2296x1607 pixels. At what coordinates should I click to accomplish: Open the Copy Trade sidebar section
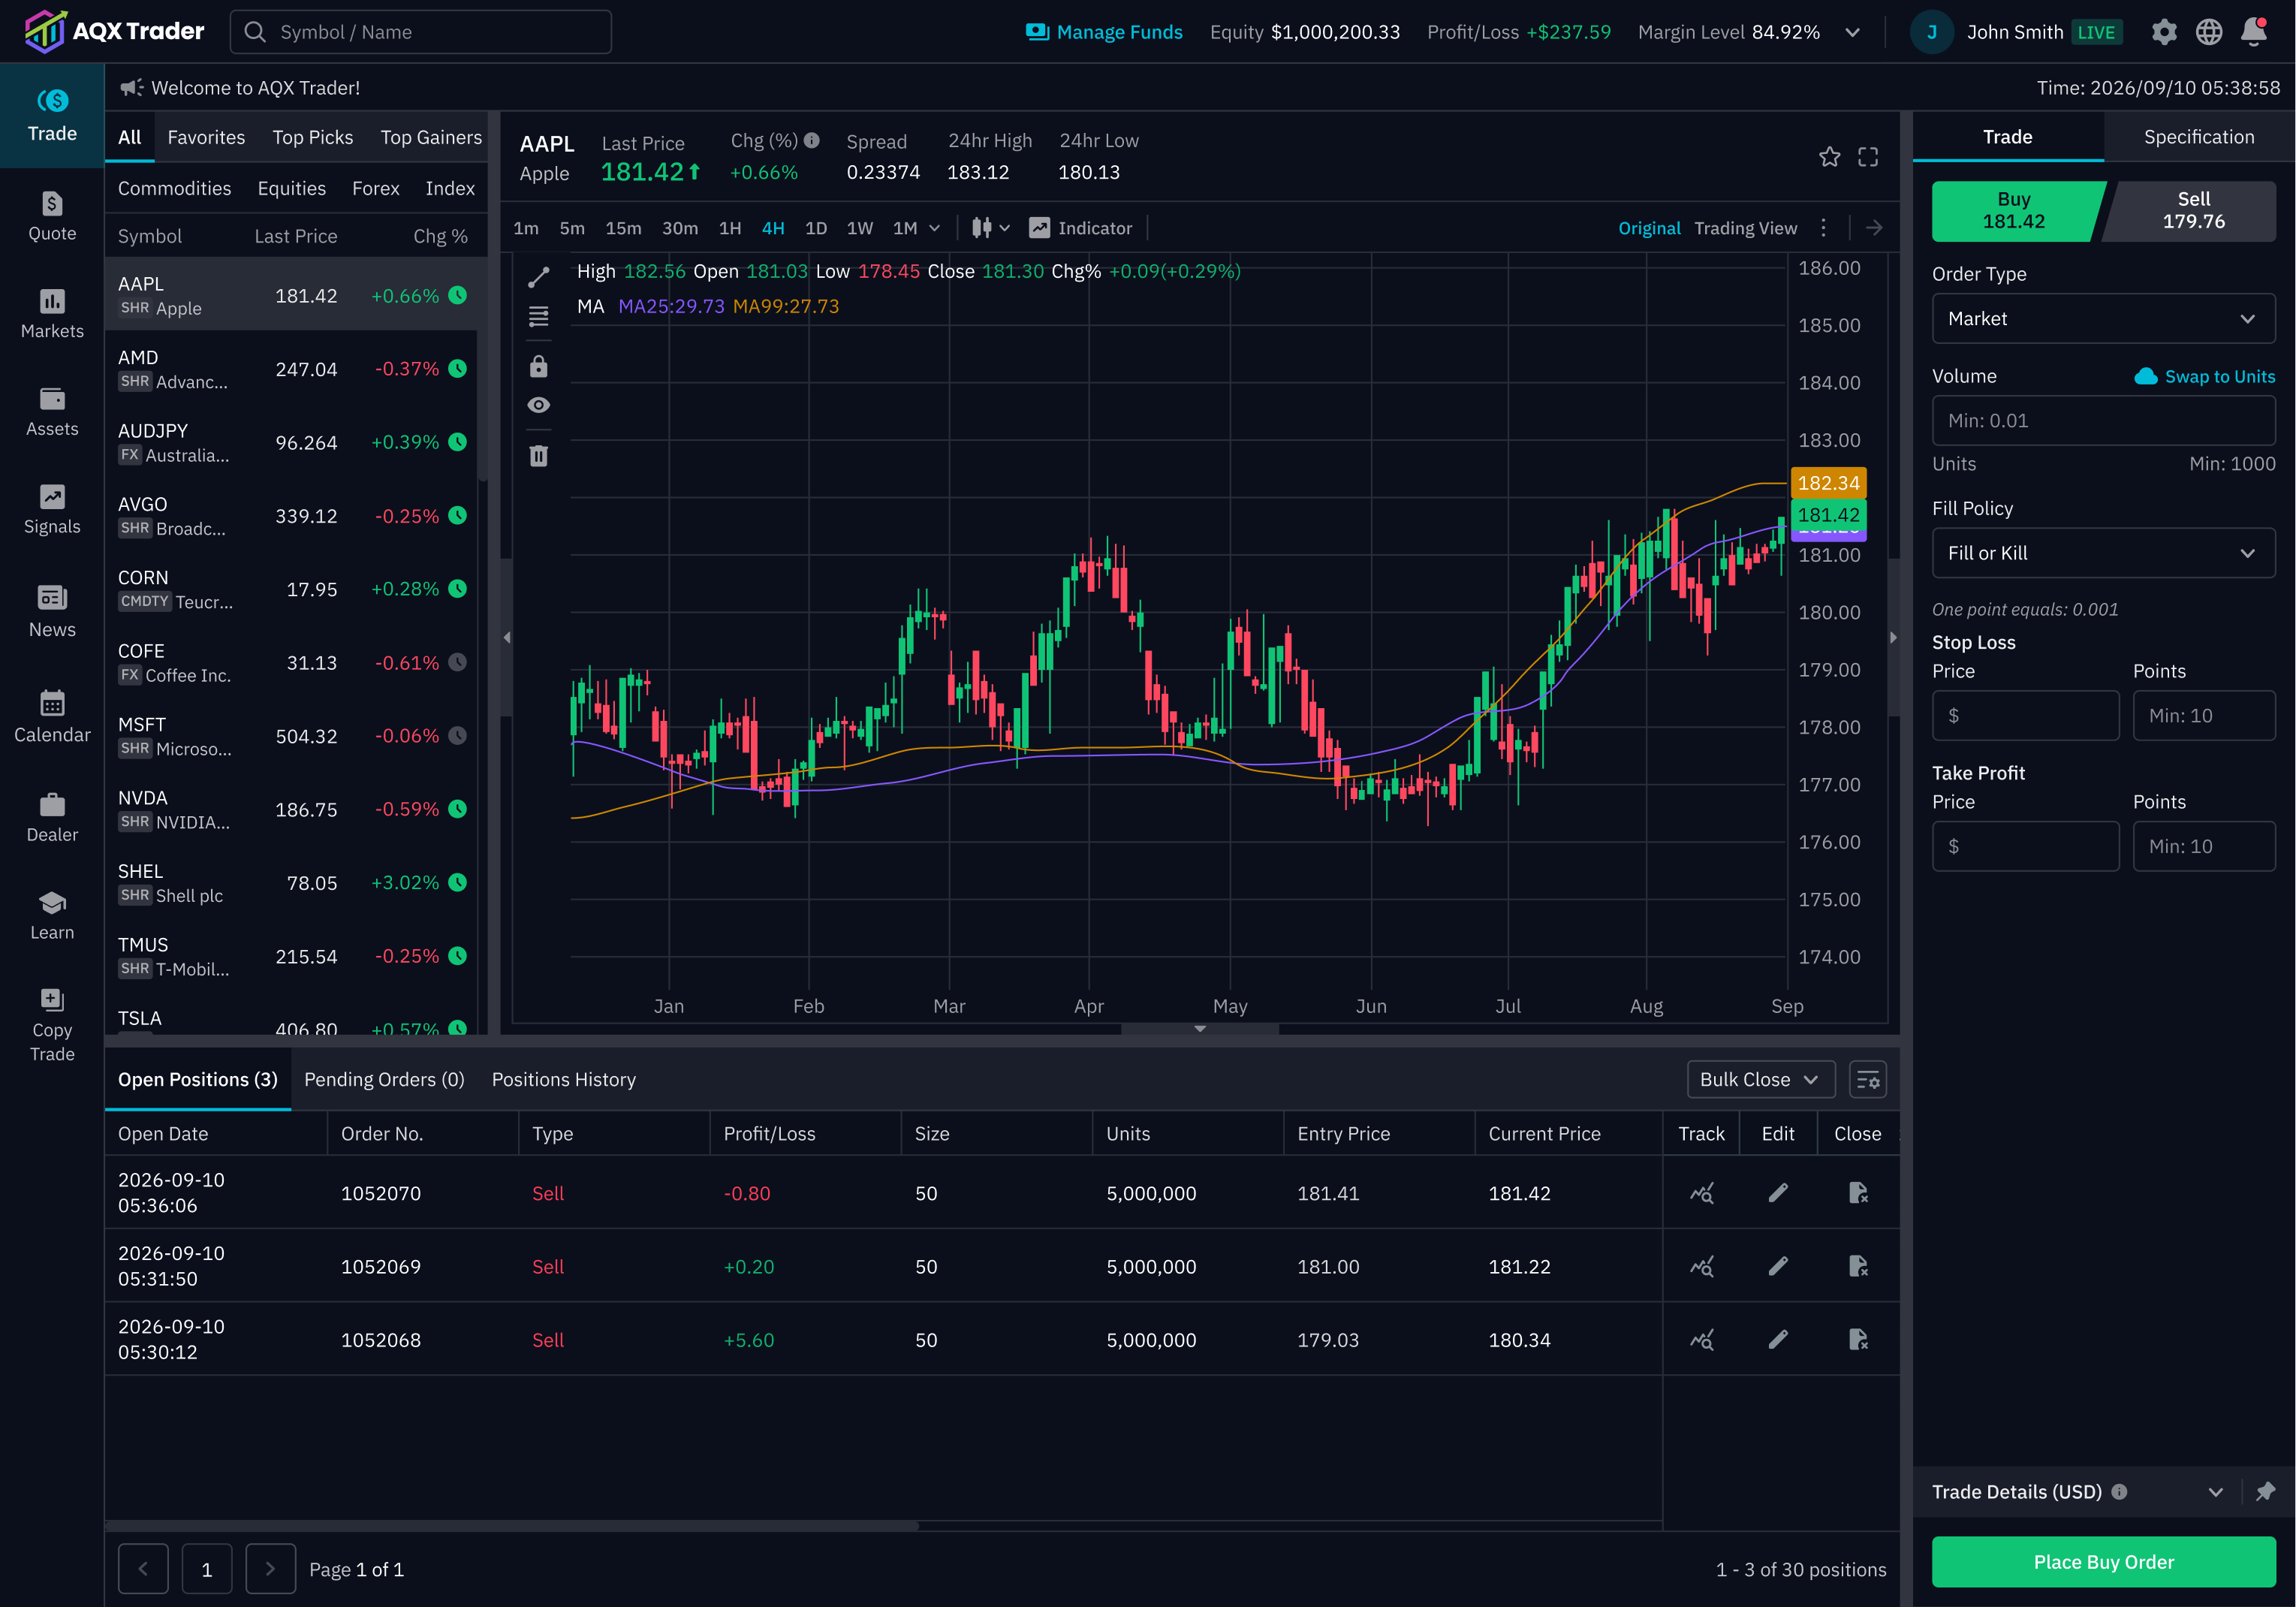pyautogui.click(x=52, y=1025)
